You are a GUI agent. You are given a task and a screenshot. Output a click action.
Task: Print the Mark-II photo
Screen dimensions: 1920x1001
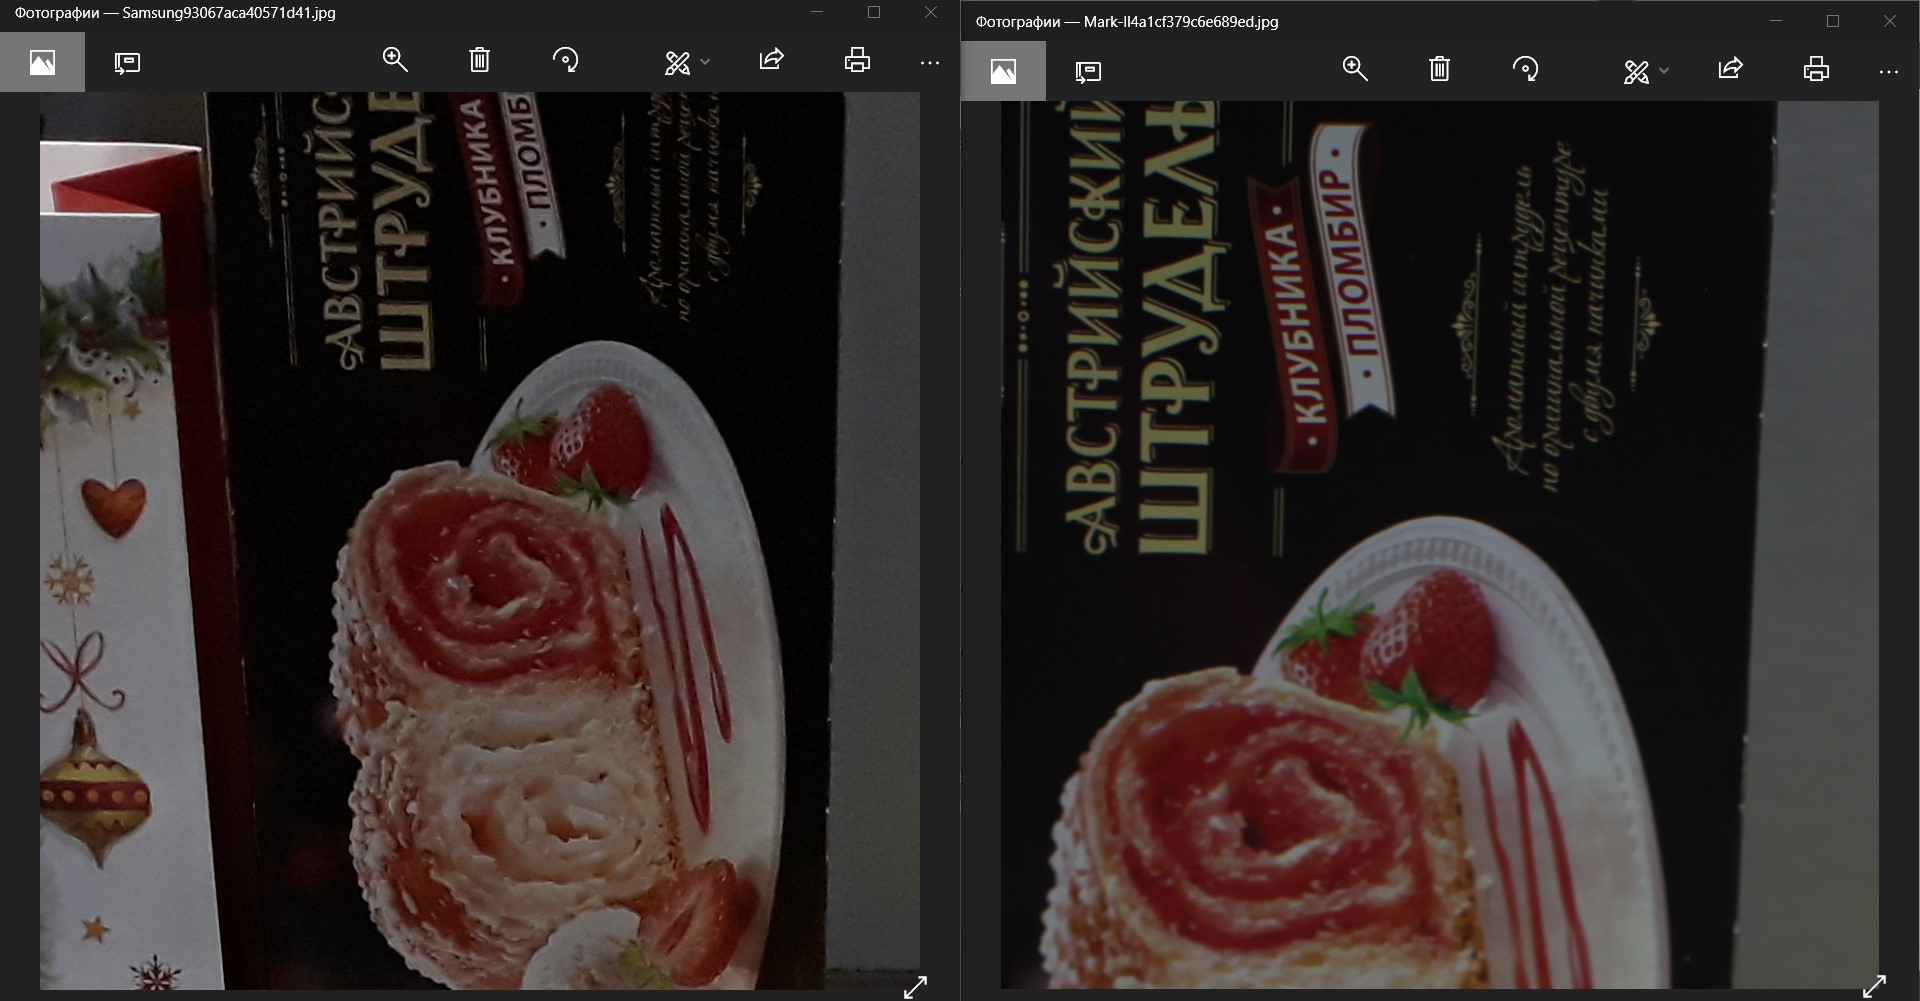click(x=1816, y=68)
